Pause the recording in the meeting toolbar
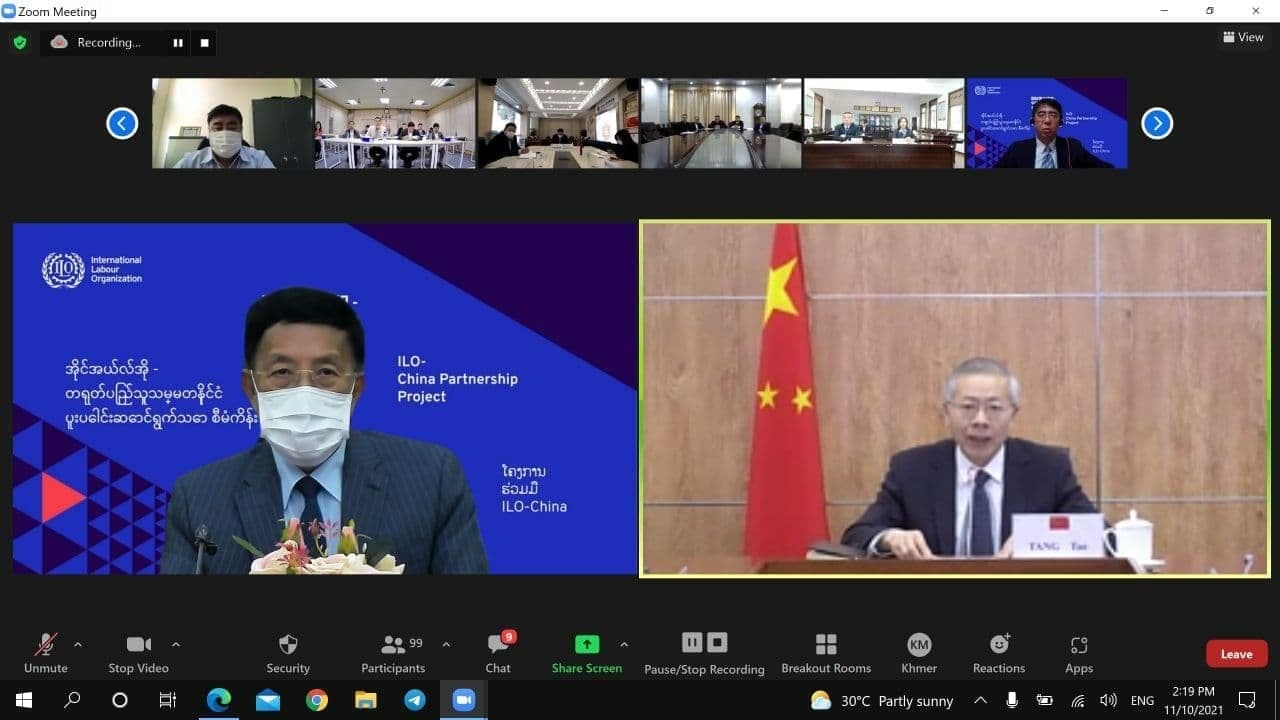The width and height of the screenshot is (1280, 720). (x=692, y=643)
